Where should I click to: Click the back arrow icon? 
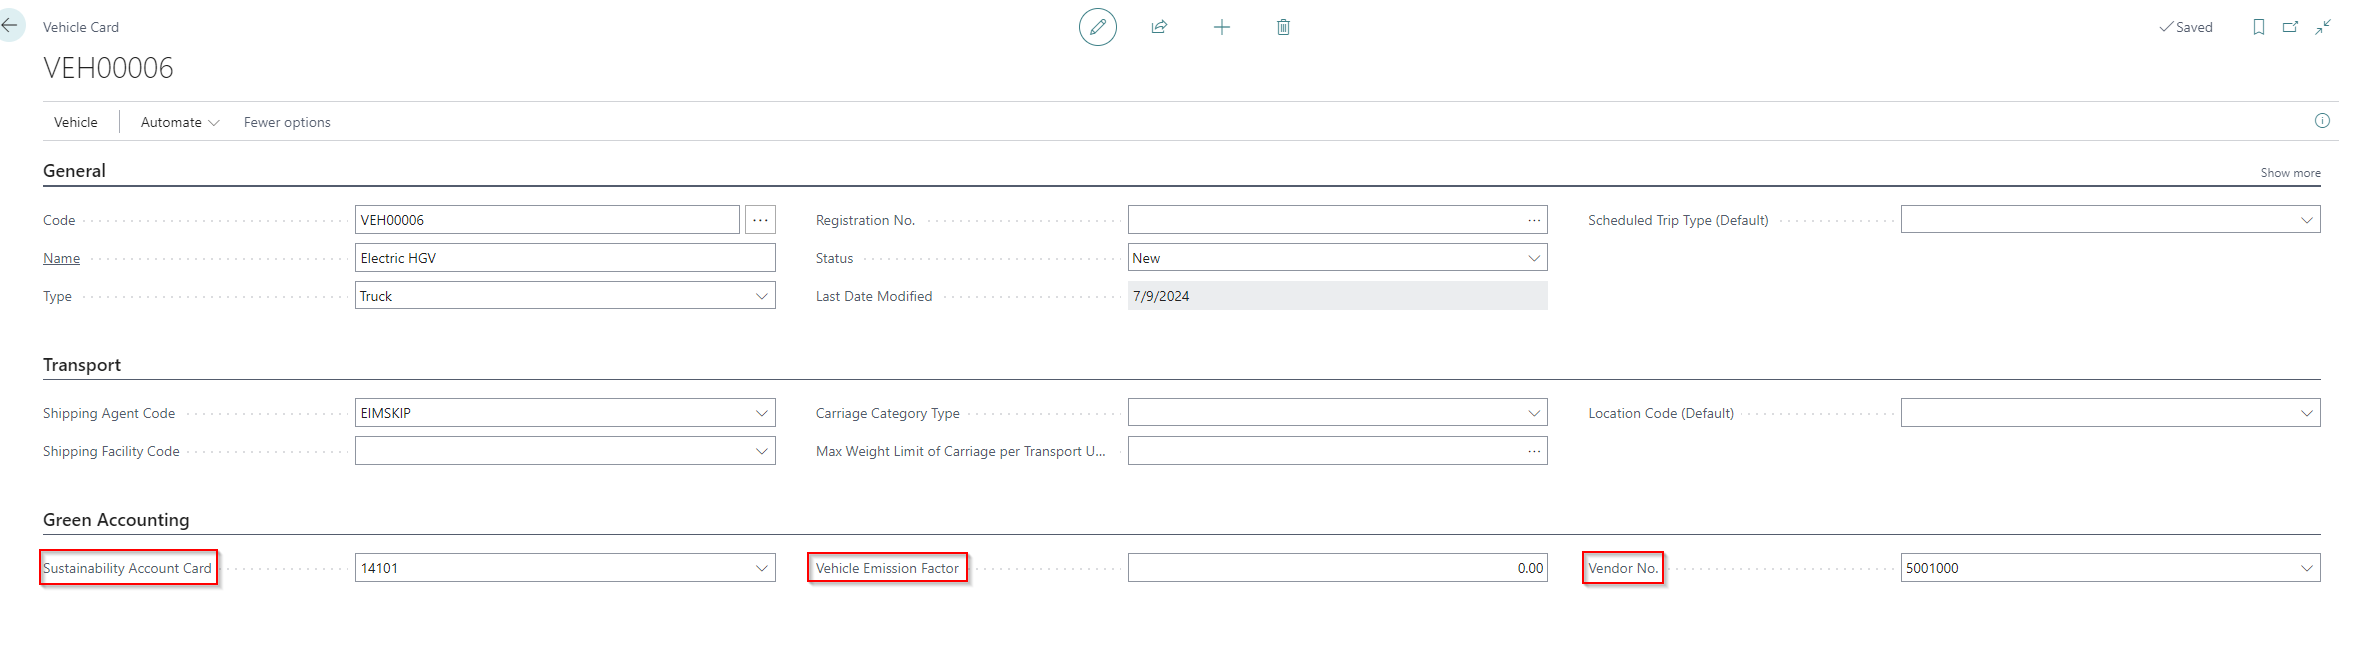[10, 26]
